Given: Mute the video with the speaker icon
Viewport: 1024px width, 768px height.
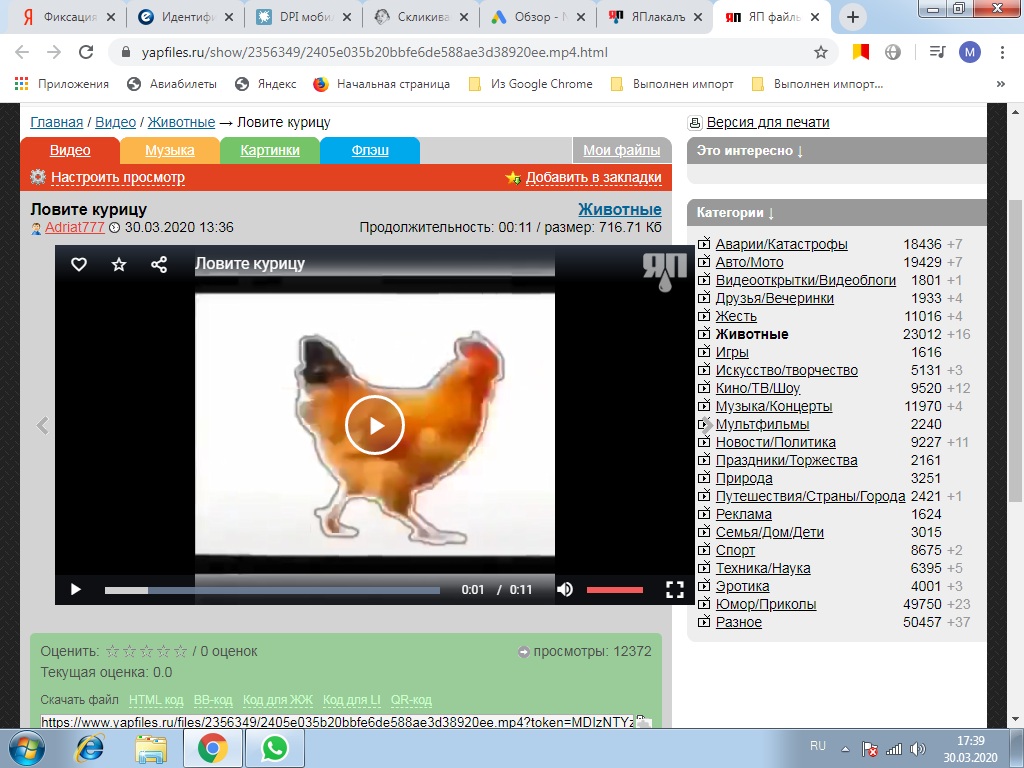Looking at the screenshot, I should [x=565, y=590].
